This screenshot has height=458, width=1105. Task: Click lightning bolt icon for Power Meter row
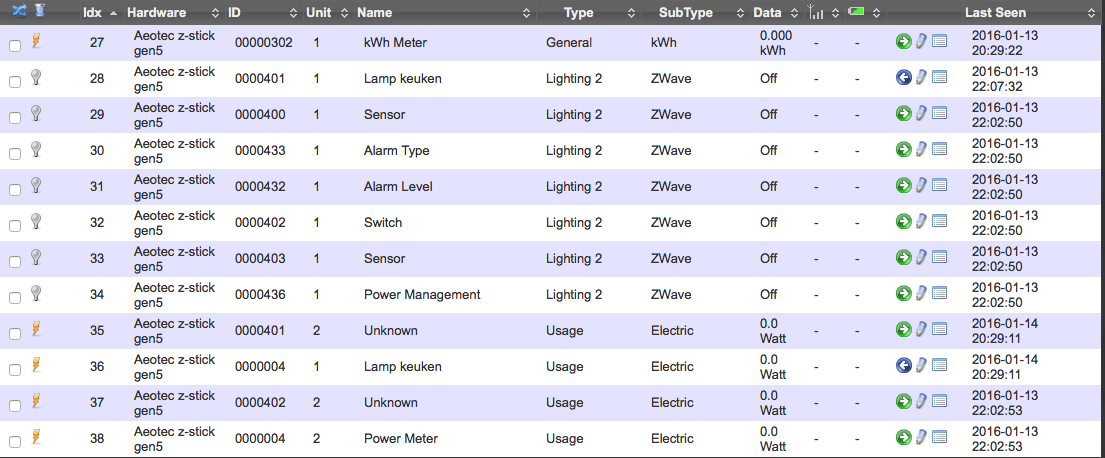[37, 437]
